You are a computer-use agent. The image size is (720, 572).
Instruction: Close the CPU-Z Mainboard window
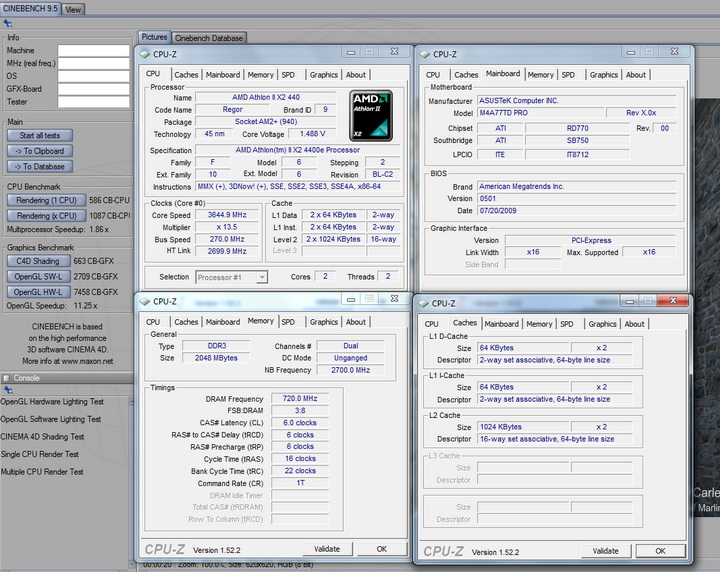[674, 53]
